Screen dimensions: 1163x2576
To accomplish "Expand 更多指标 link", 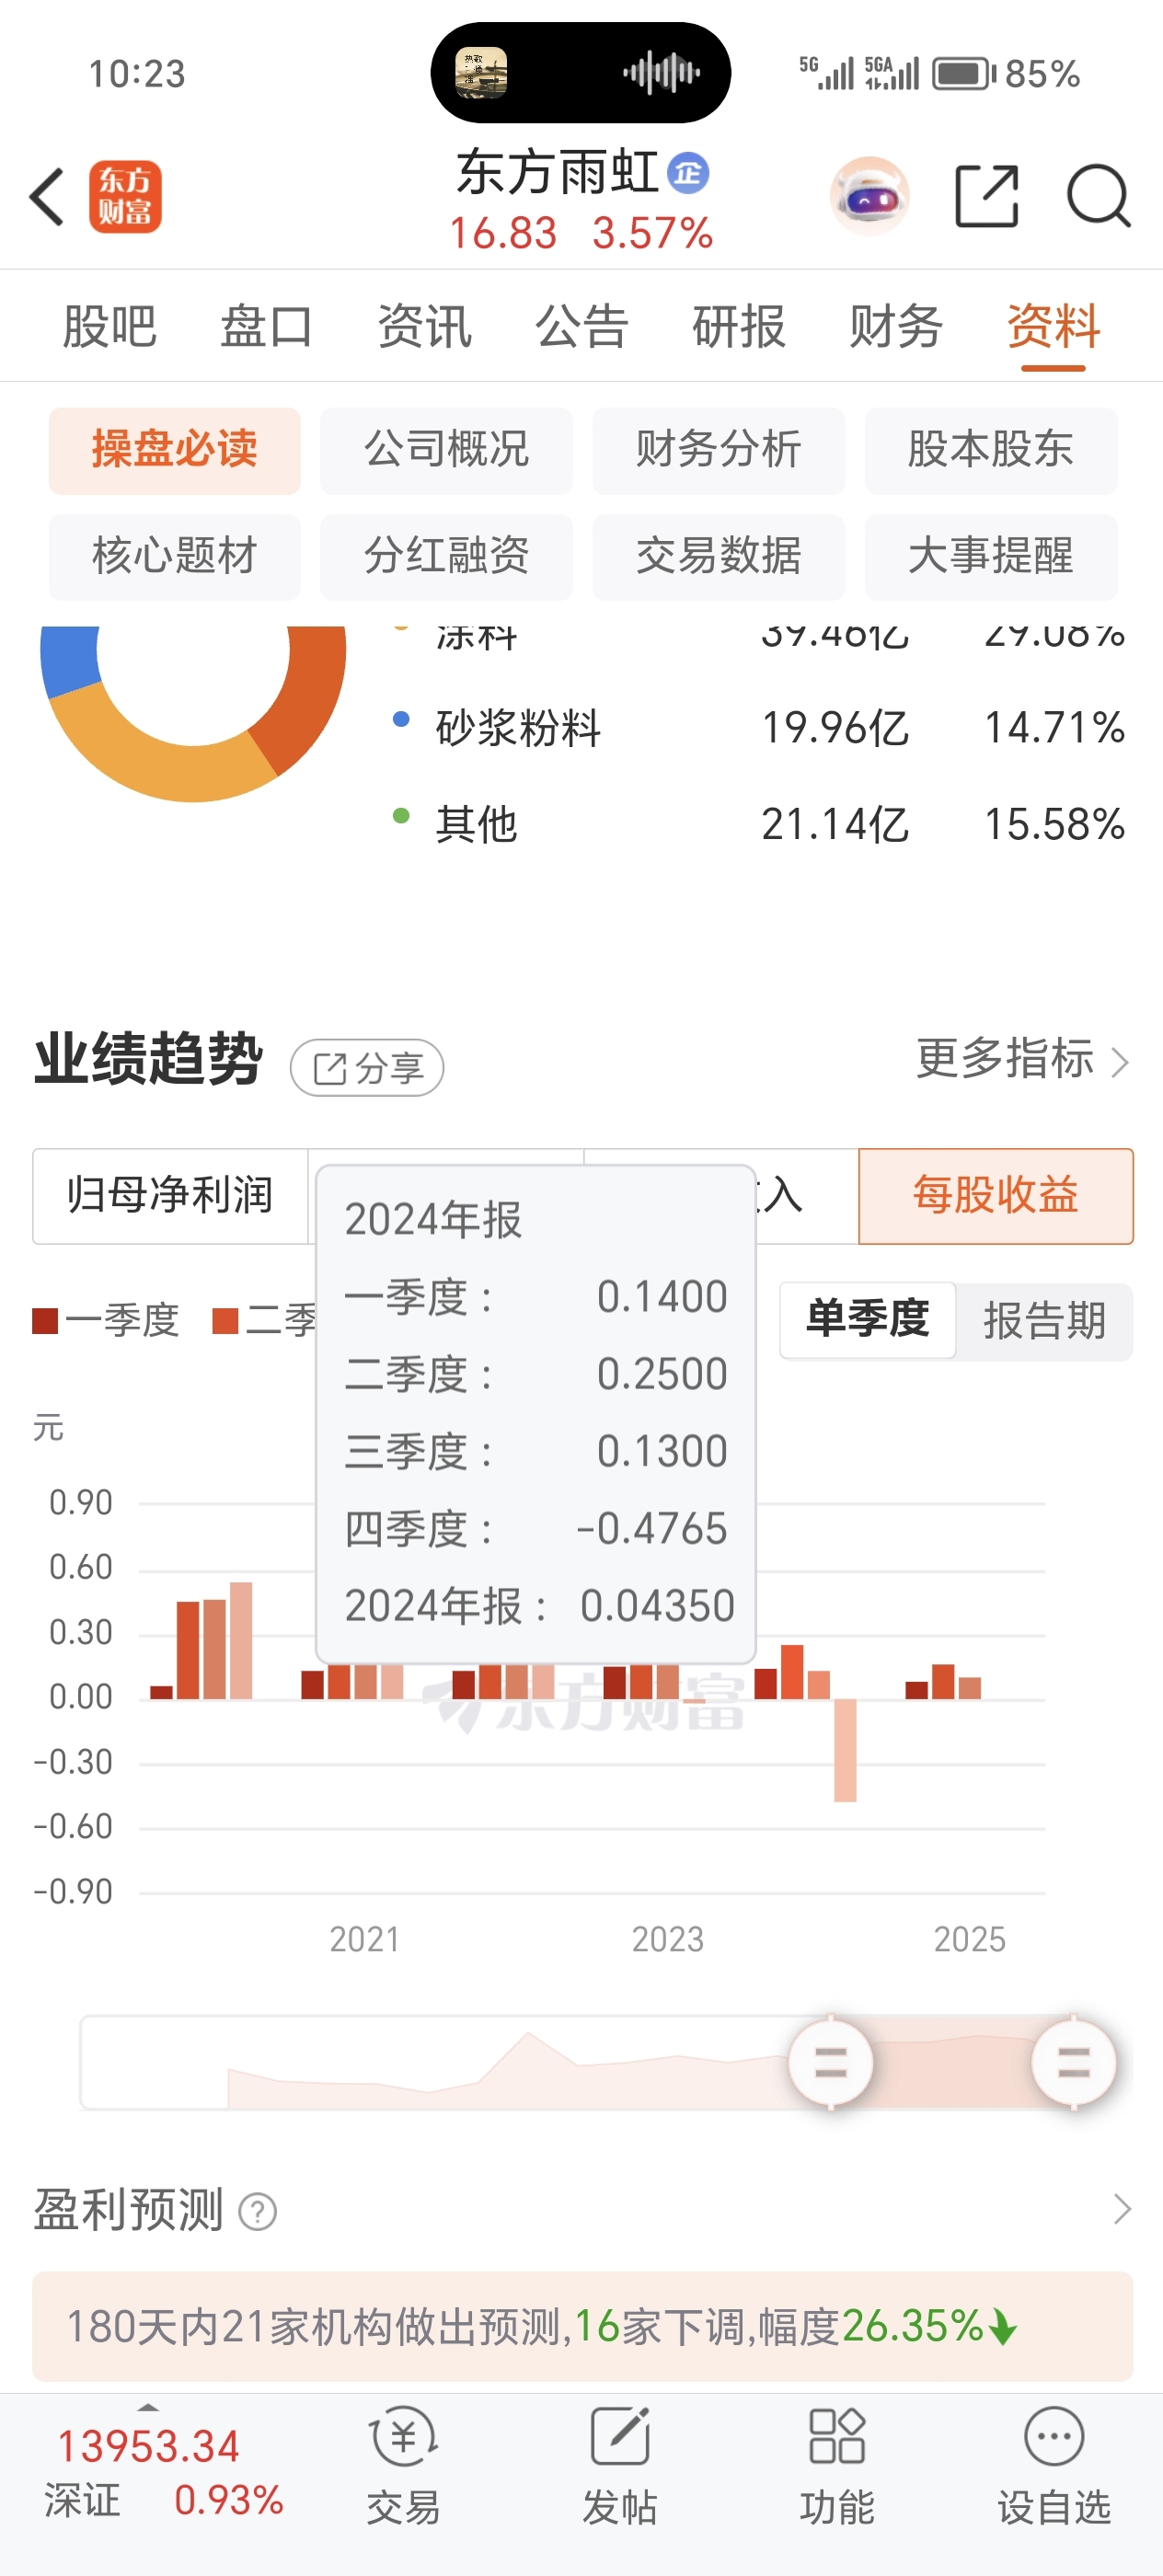I will pyautogui.click(x=1022, y=1059).
